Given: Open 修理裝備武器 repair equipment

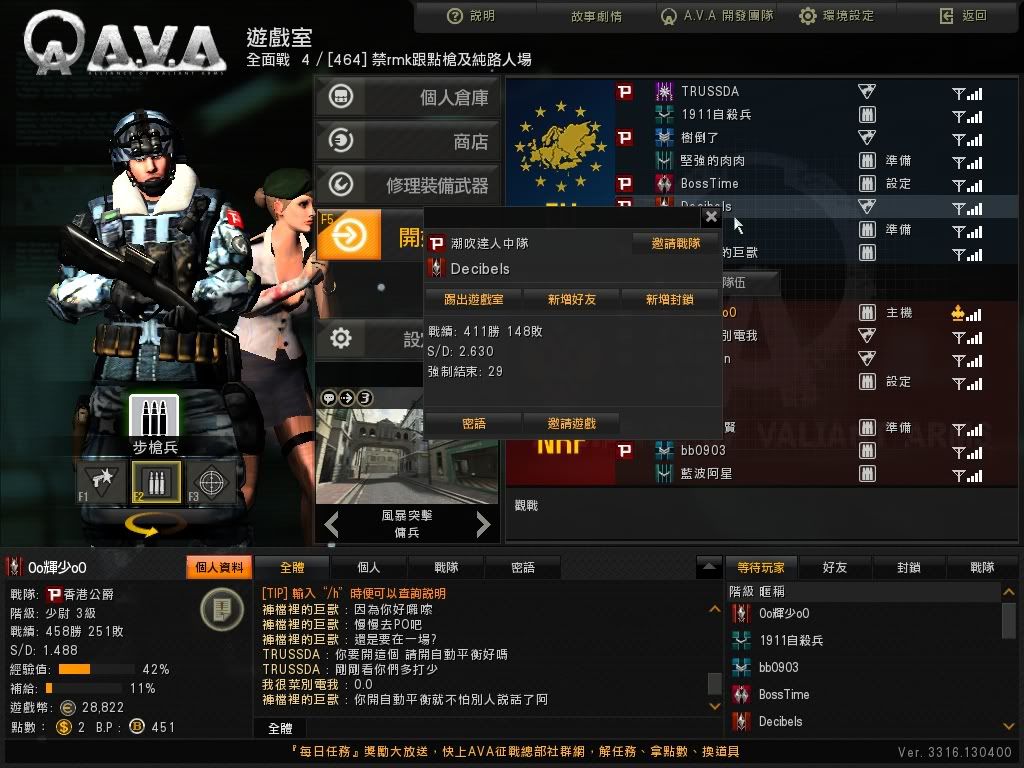Looking at the screenshot, I should coord(408,185).
